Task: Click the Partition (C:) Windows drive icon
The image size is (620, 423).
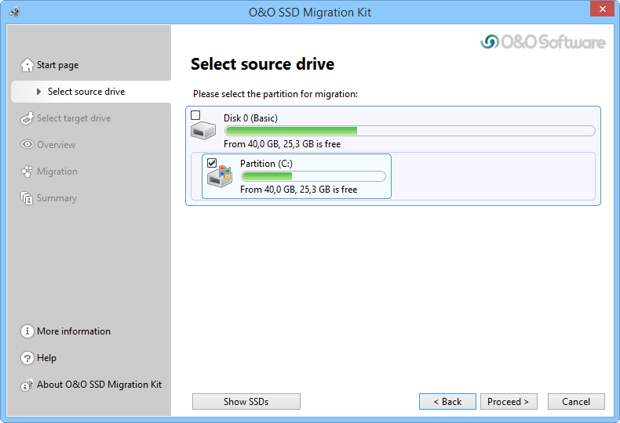Action: (x=220, y=177)
